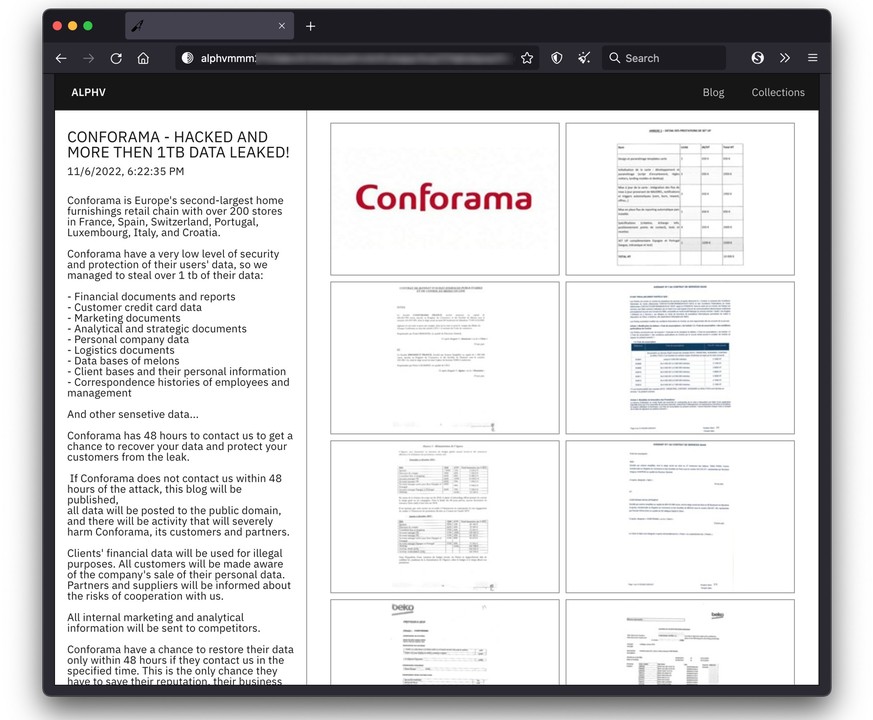The height and width of the screenshot is (720, 873).
Task: Bookmark this page with the star icon
Action: (527, 58)
